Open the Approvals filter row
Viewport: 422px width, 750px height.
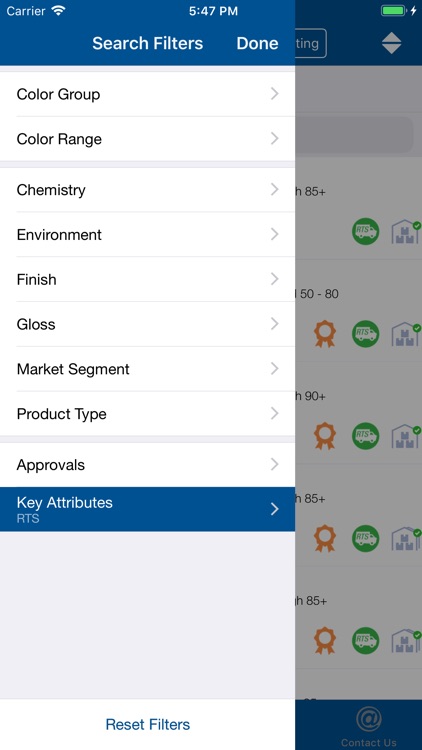(x=147, y=465)
